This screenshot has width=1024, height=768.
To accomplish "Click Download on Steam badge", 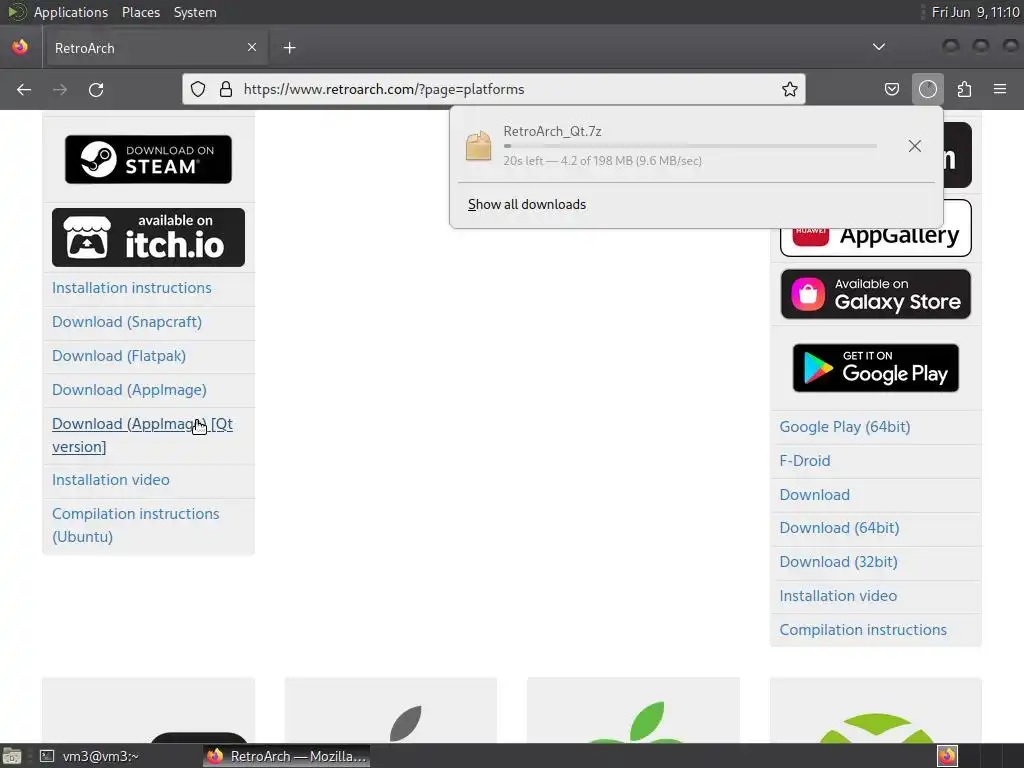I will click(148, 159).
